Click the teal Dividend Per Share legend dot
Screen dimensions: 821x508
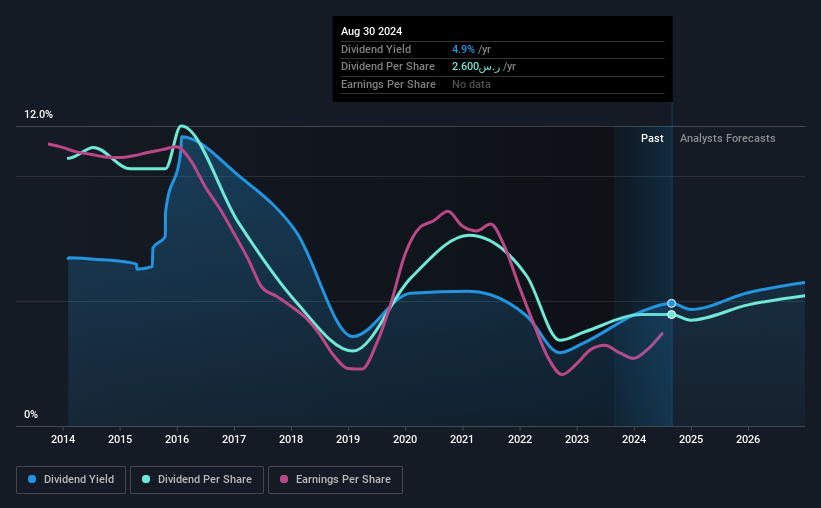(x=146, y=479)
